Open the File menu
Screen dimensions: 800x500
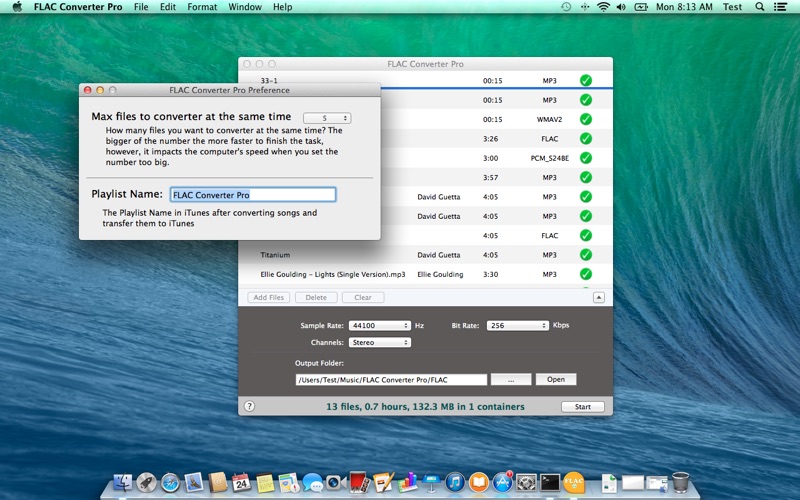141,7
